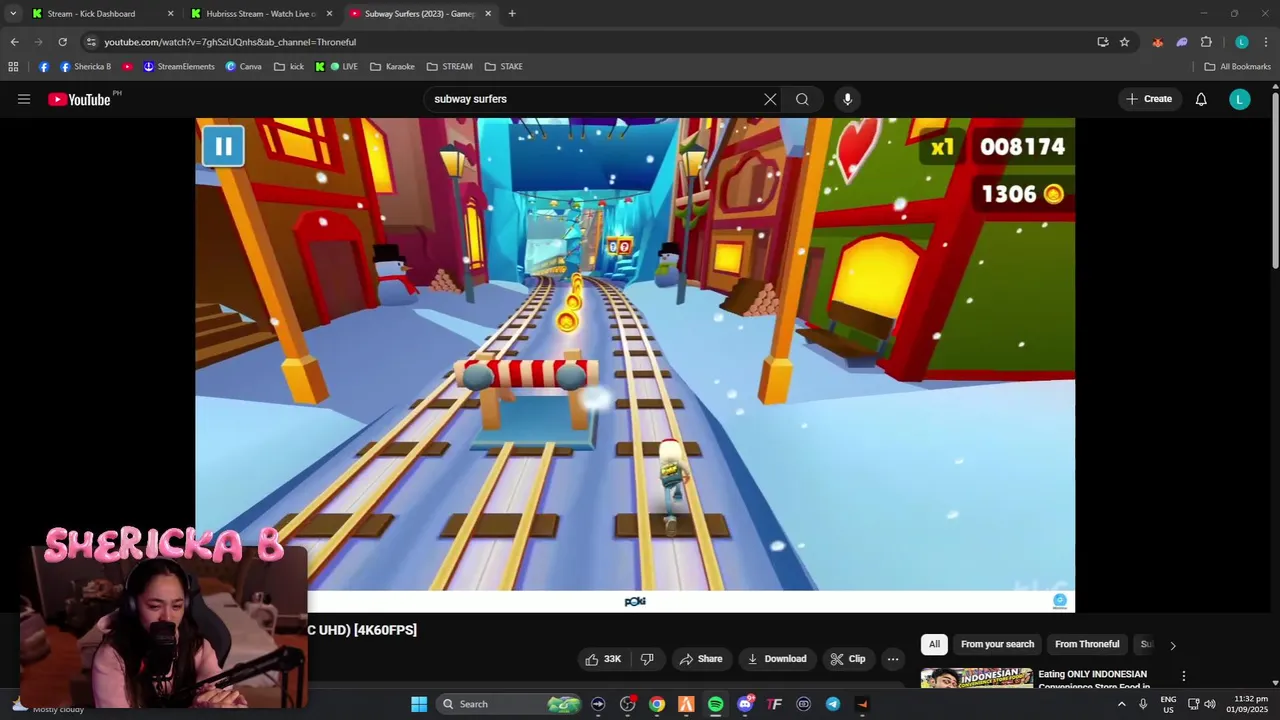Open more actions ellipsis below video
This screenshot has height=720, width=1280.
(x=893, y=659)
